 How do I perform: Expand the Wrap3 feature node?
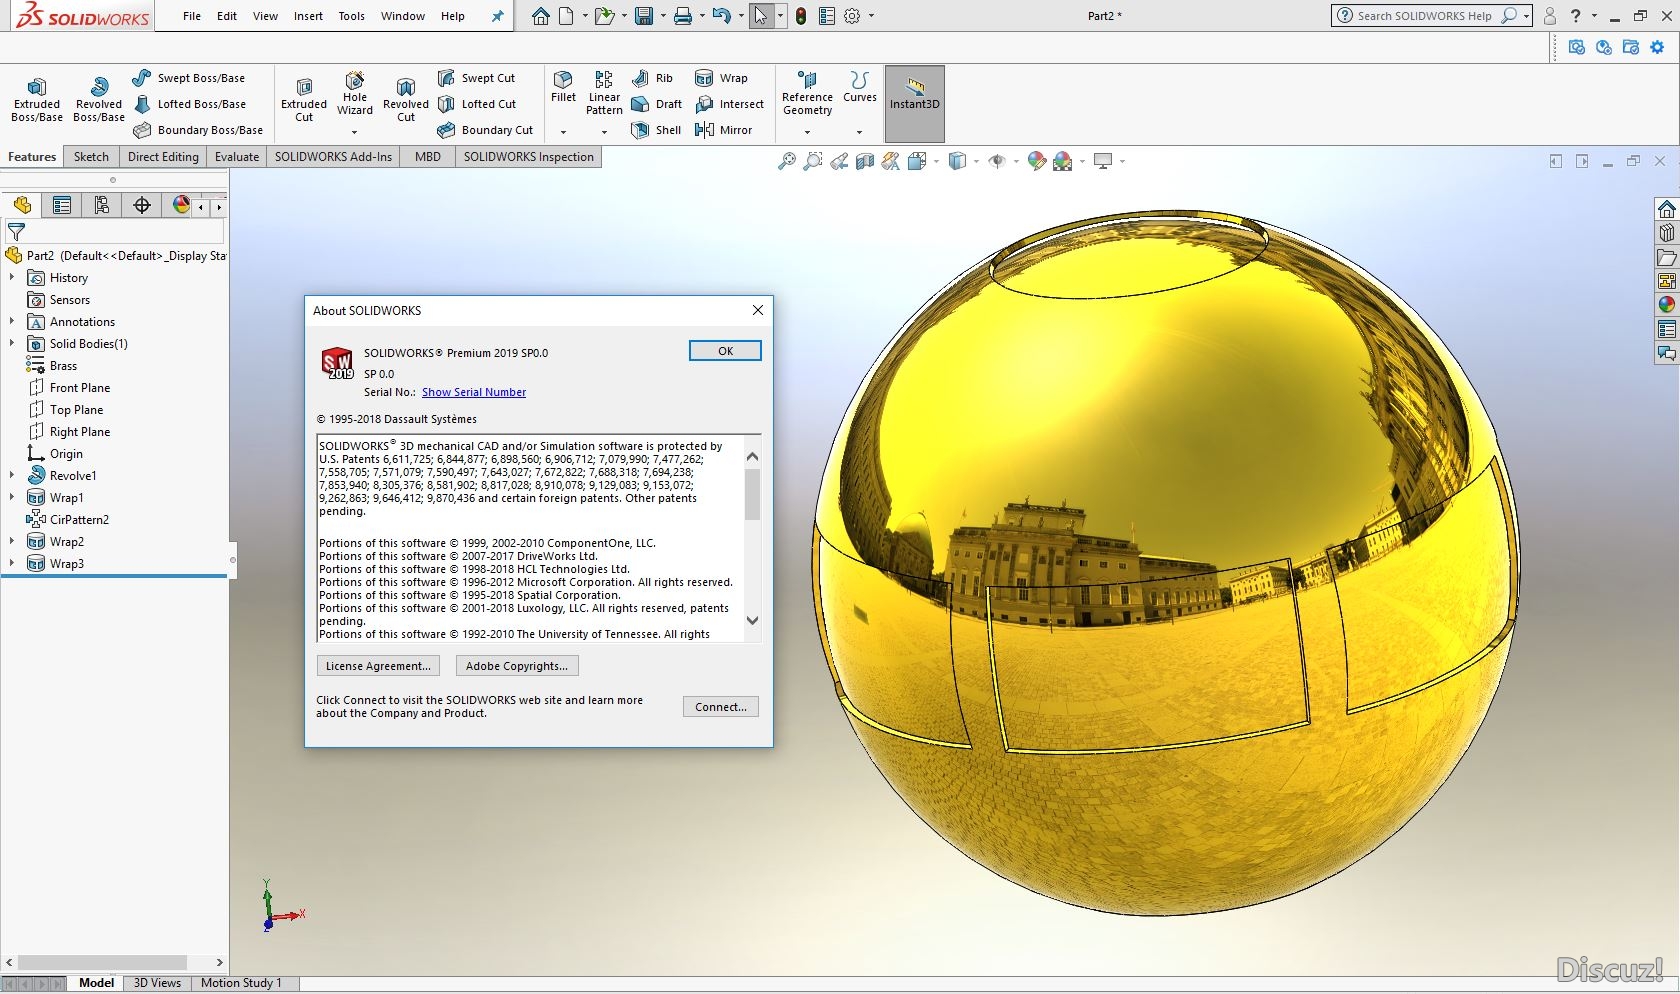tap(12, 564)
